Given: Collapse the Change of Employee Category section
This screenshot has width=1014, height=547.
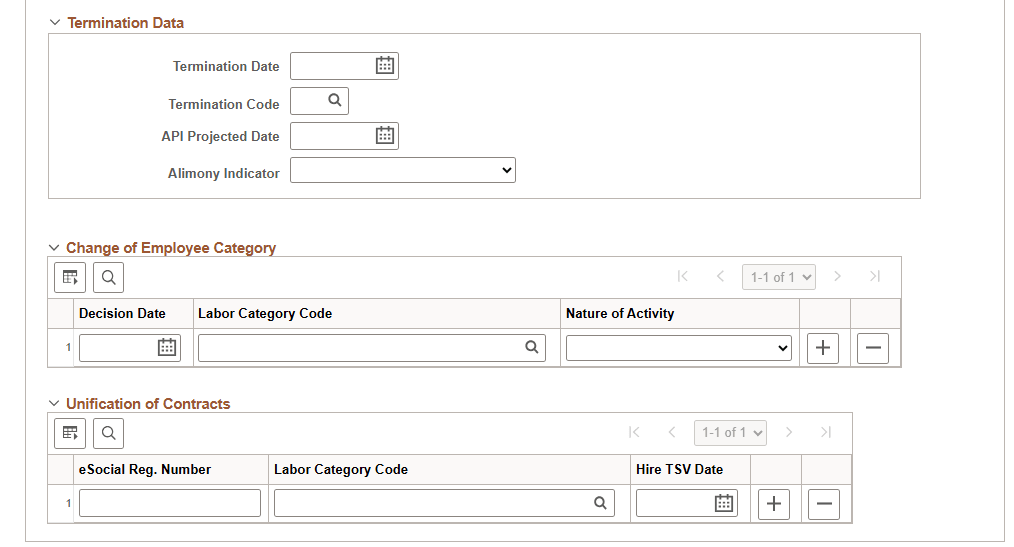Looking at the screenshot, I should coord(54,248).
